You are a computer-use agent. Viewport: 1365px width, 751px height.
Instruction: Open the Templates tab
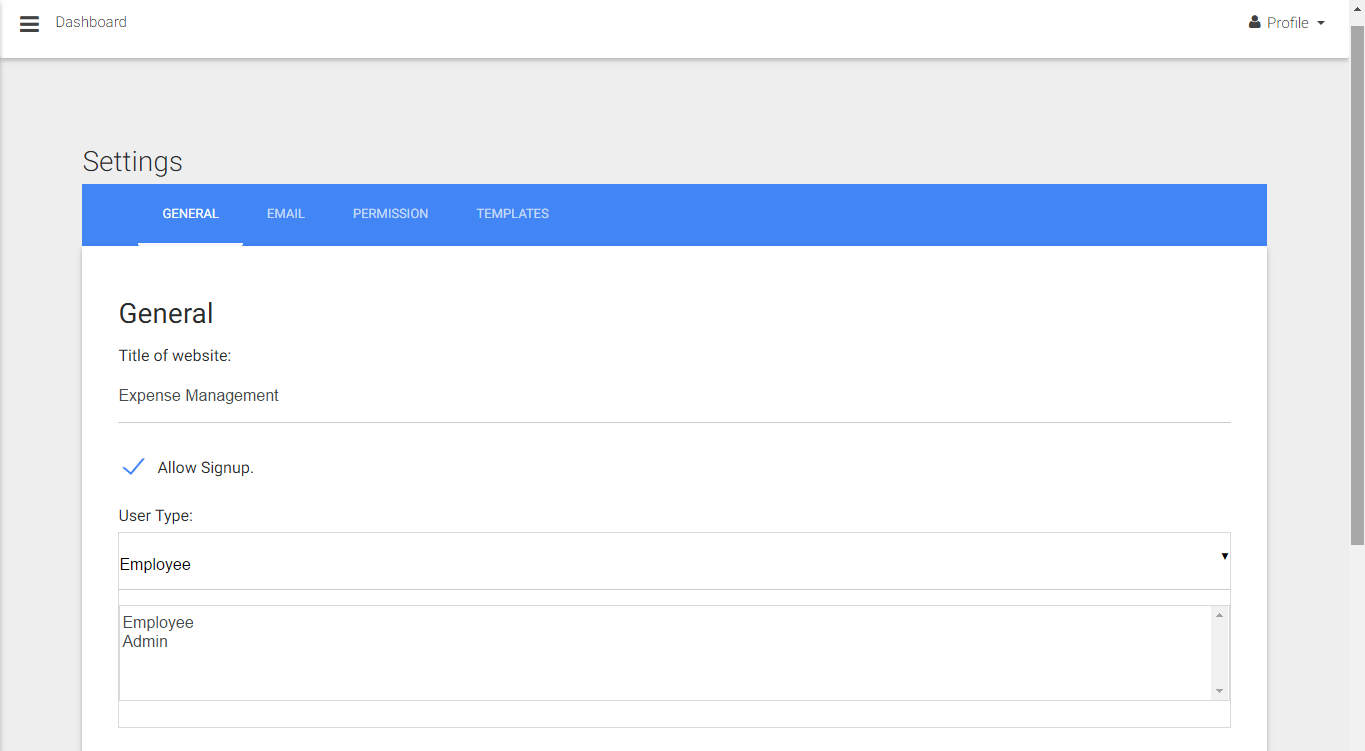point(512,214)
